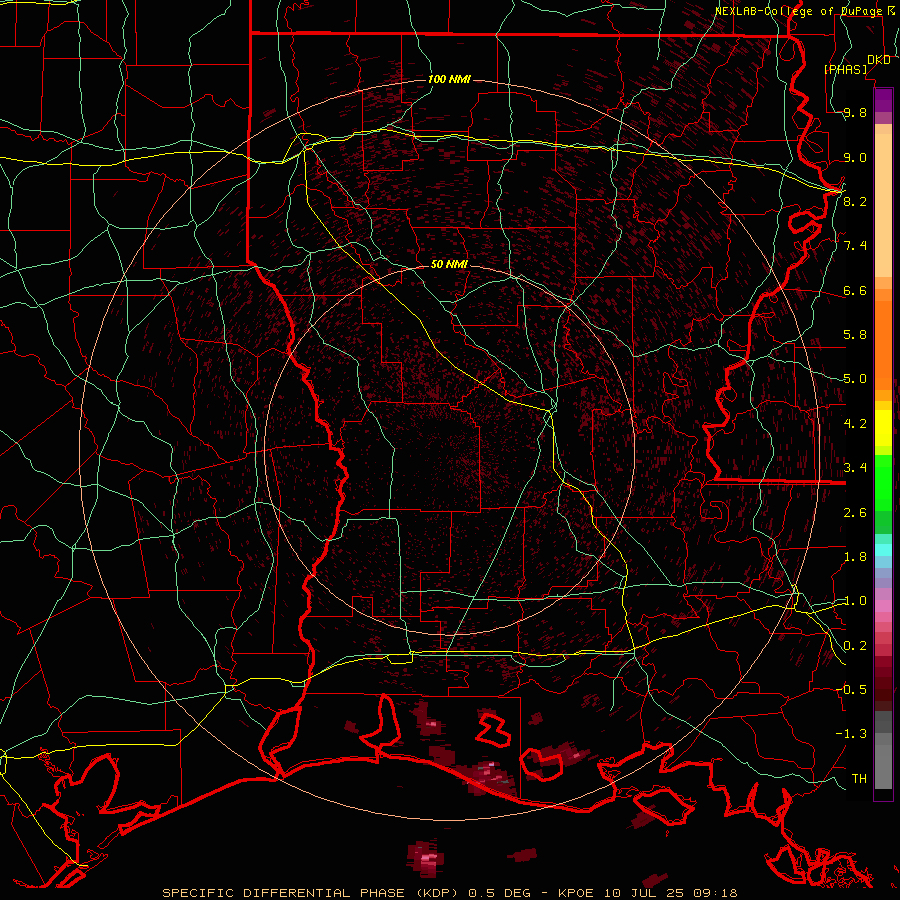The image size is (900, 900).
Task: Click the "100 NMI" range ring label
Action: (x=449, y=79)
